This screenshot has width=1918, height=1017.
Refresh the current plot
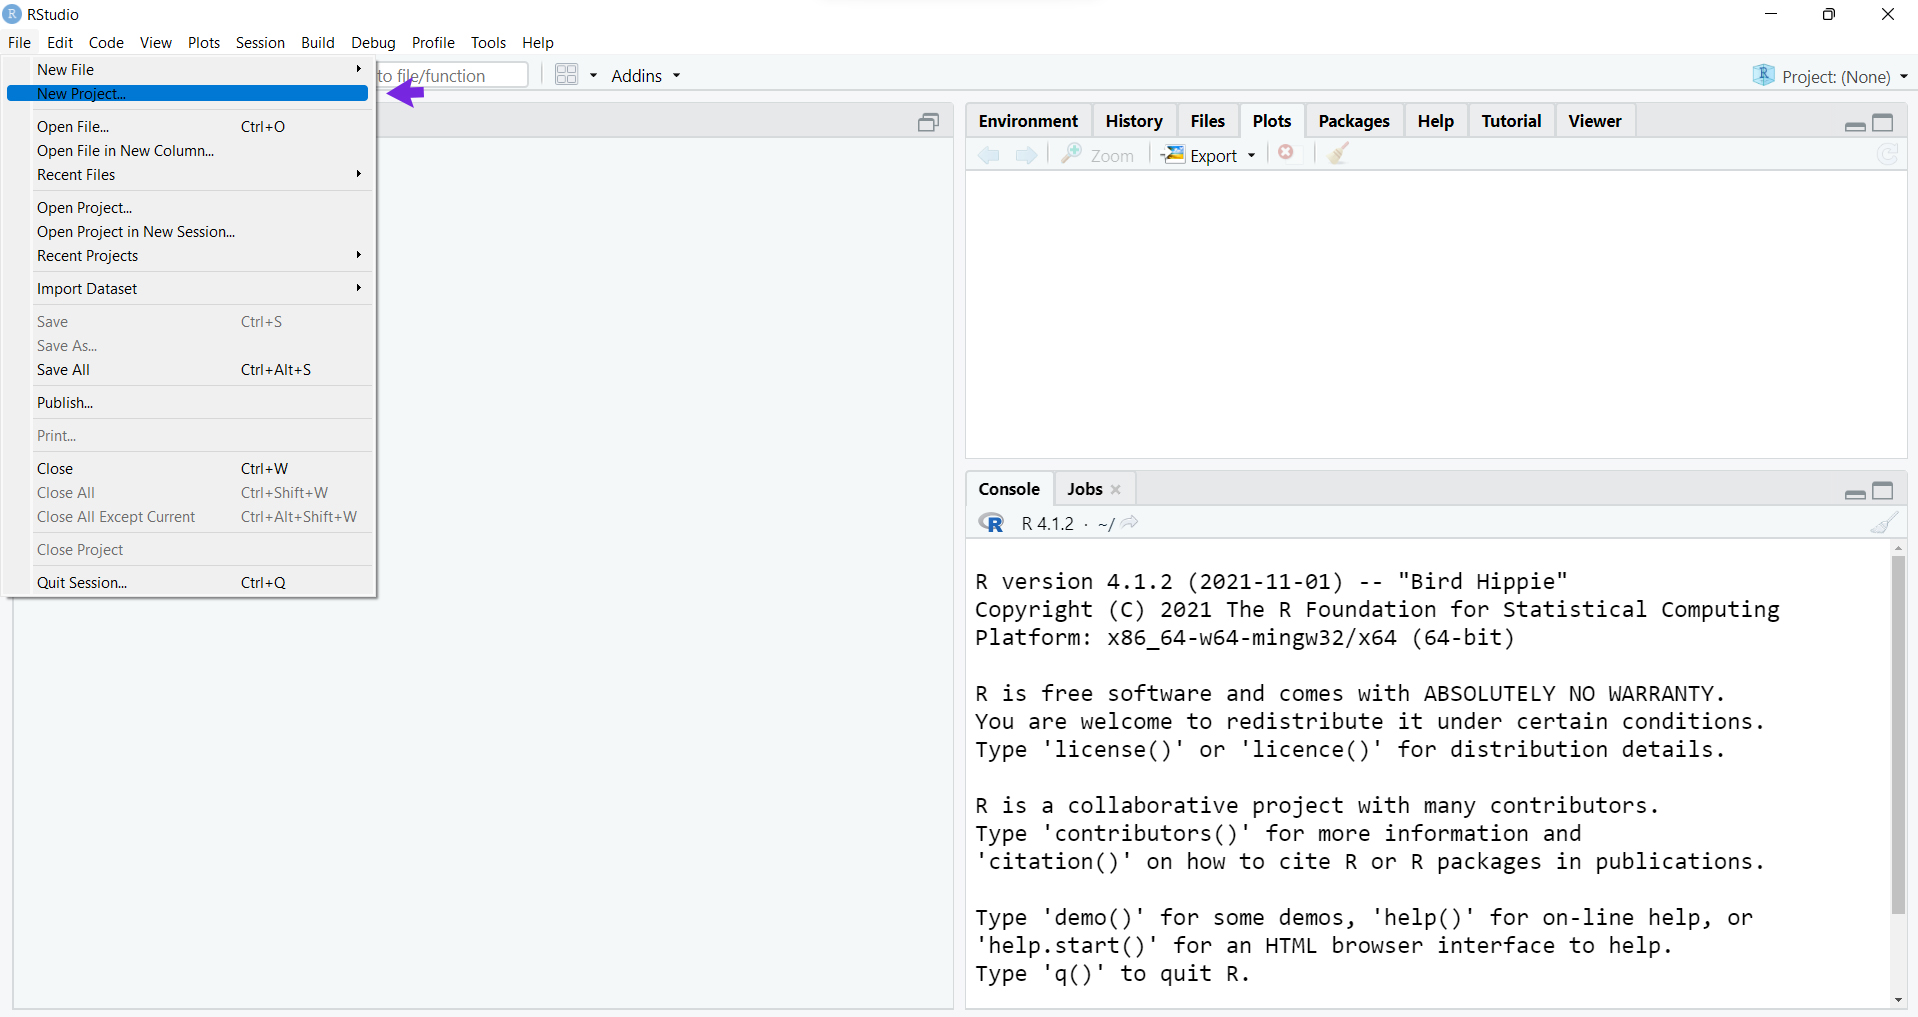pos(1887,154)
